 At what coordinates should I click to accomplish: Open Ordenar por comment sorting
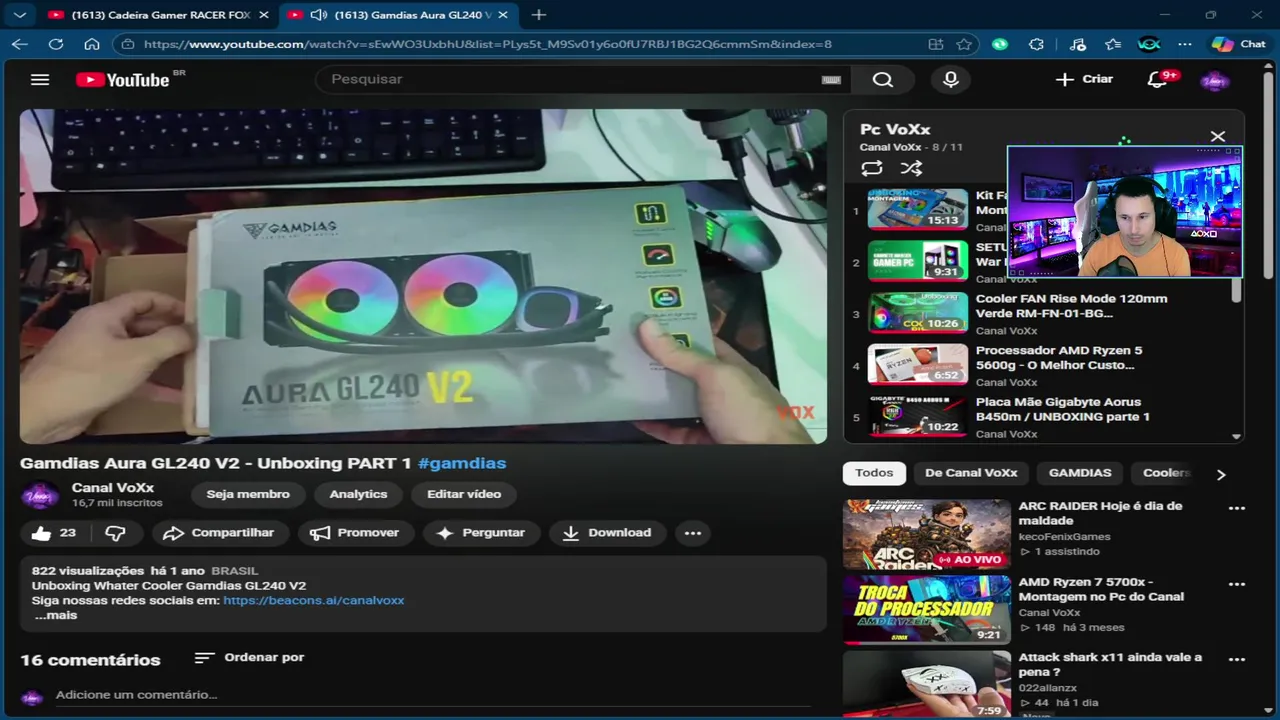(249, 657)
